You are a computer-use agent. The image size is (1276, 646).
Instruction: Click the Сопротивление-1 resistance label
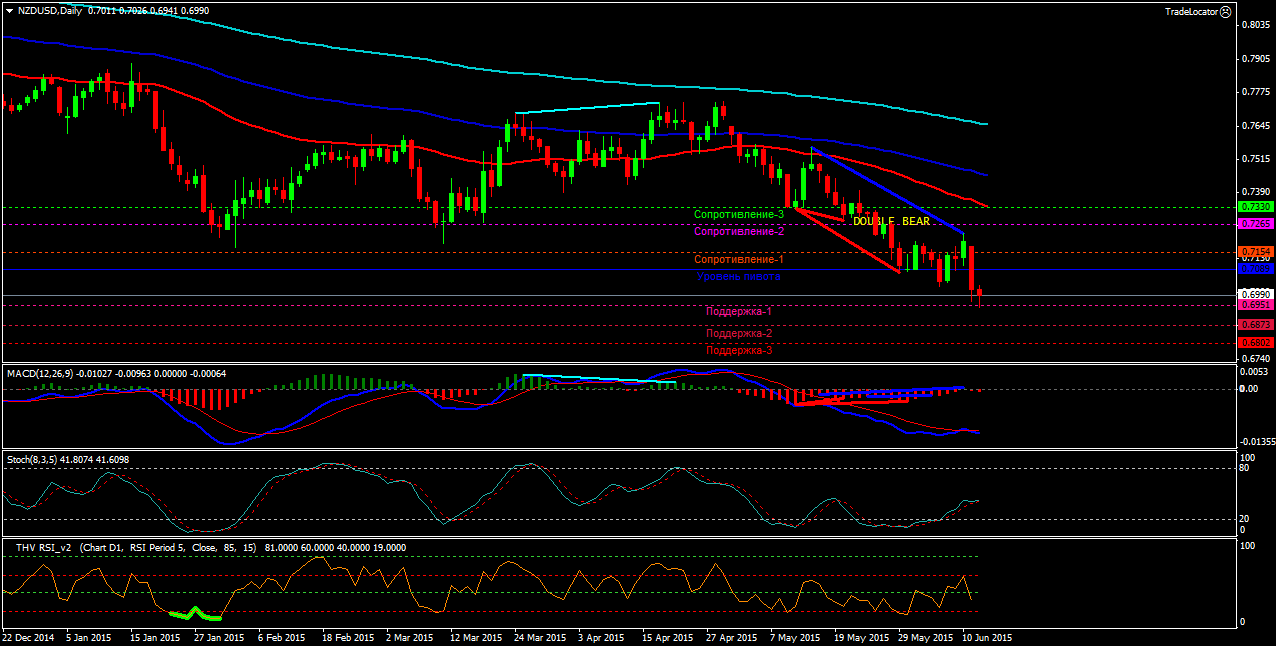tap(739, 259)
